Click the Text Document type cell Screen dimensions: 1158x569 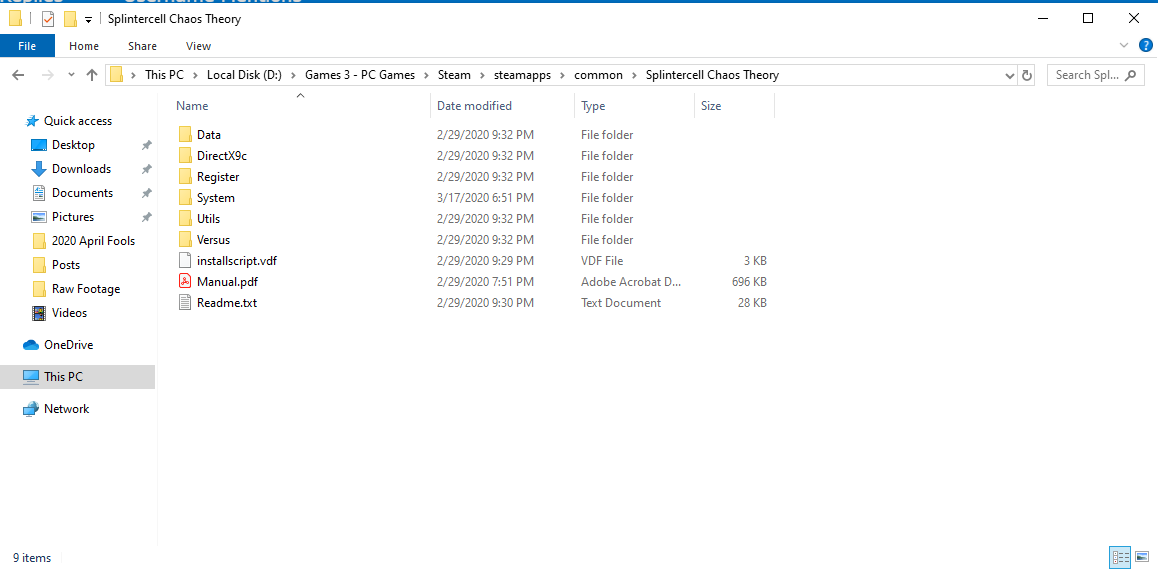[x=621, y=303]
